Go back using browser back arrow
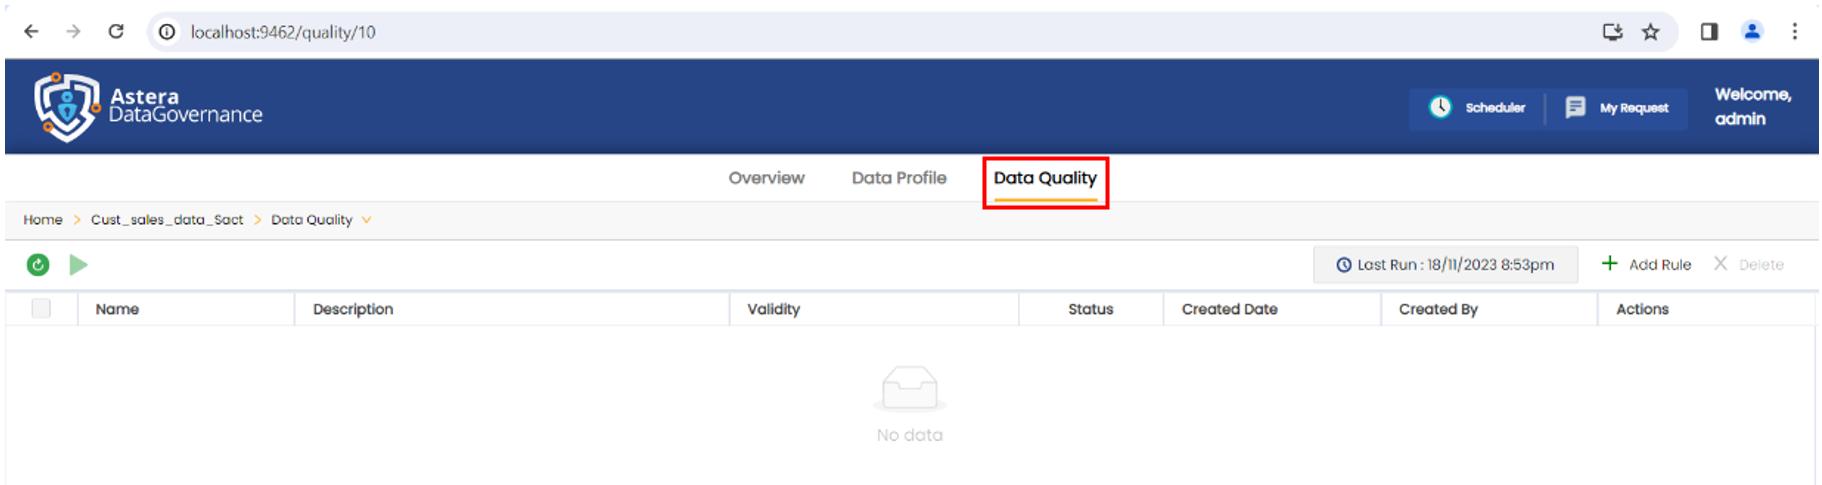Image resolution: width=1822 pixels, height=485 pixels. point(31,32)
